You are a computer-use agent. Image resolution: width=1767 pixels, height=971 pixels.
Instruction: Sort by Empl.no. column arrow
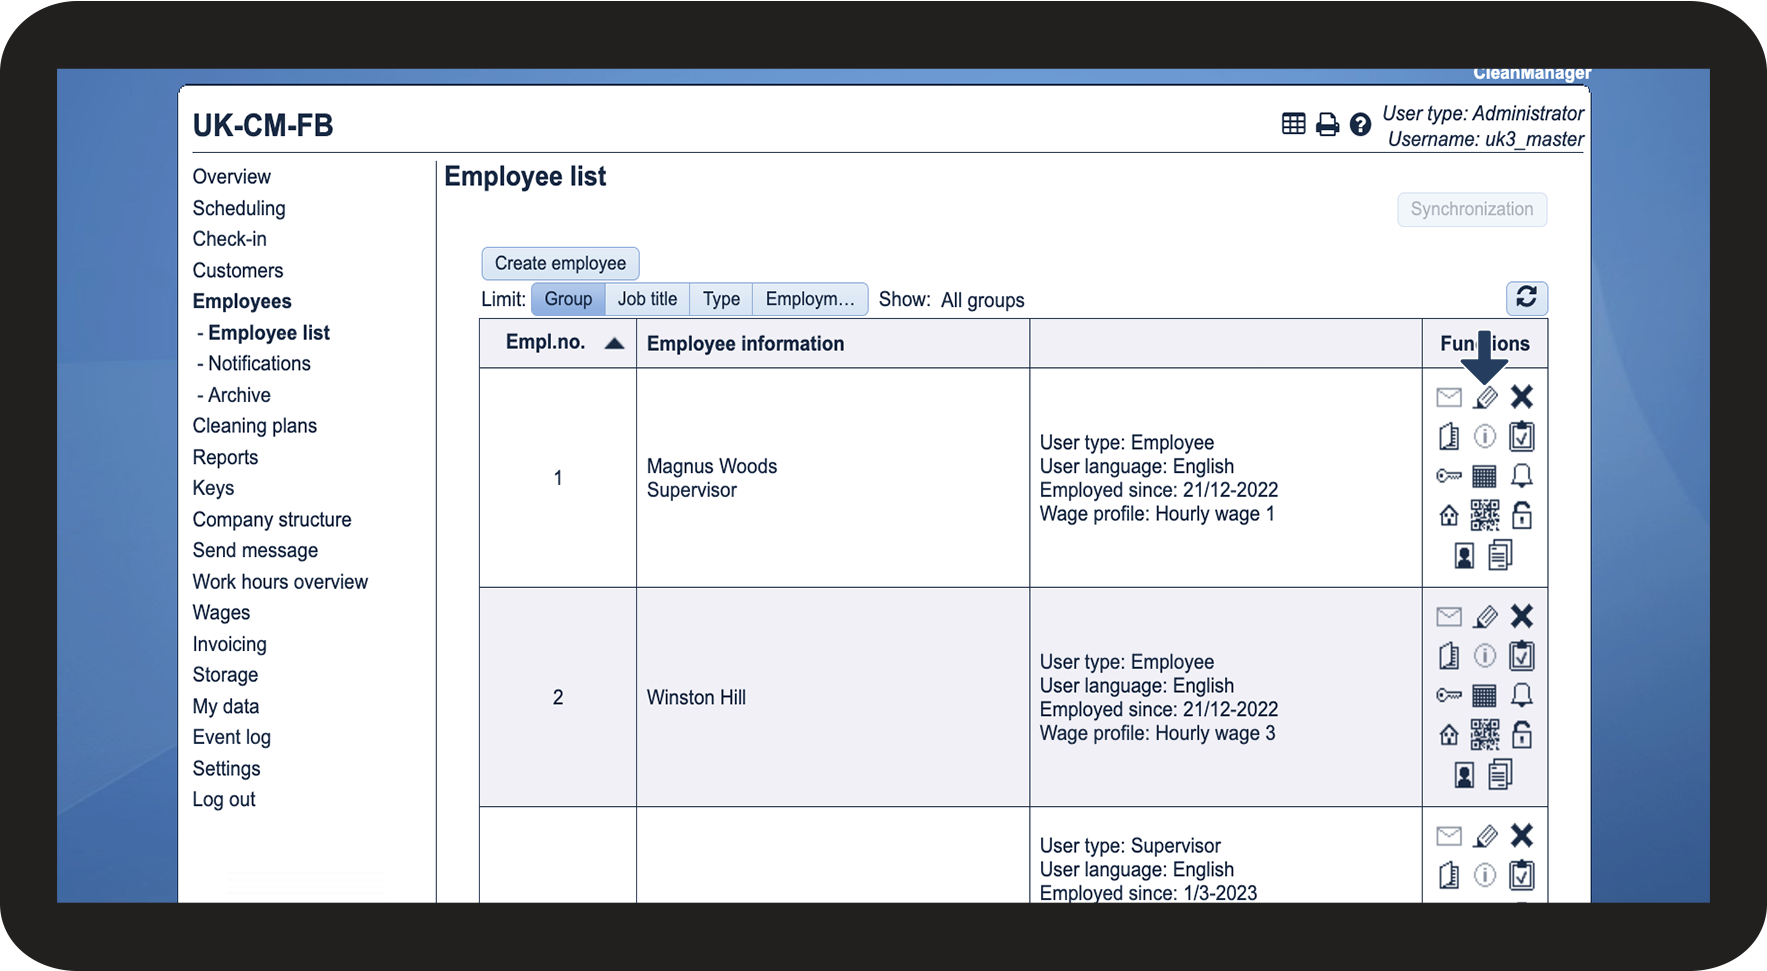pos(614,344)
